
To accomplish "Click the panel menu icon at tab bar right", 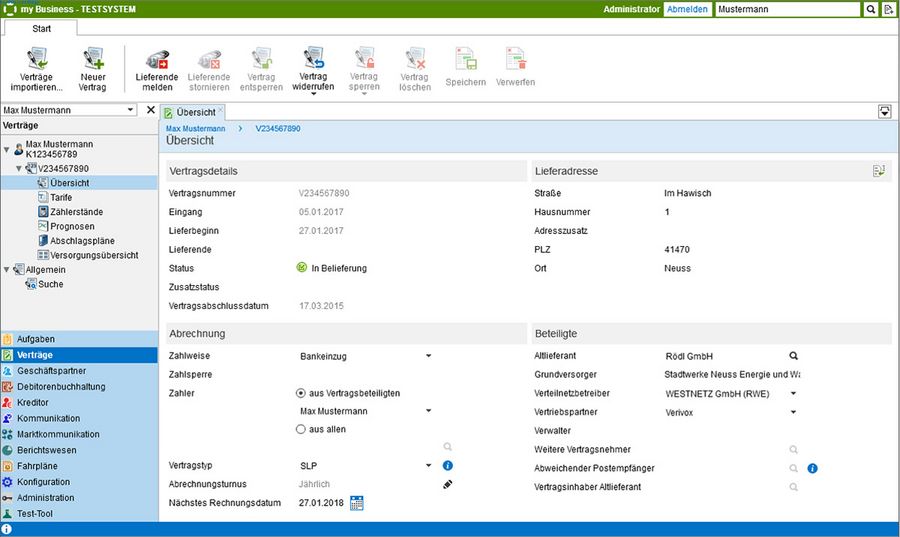I will click(x=885, y=112).
